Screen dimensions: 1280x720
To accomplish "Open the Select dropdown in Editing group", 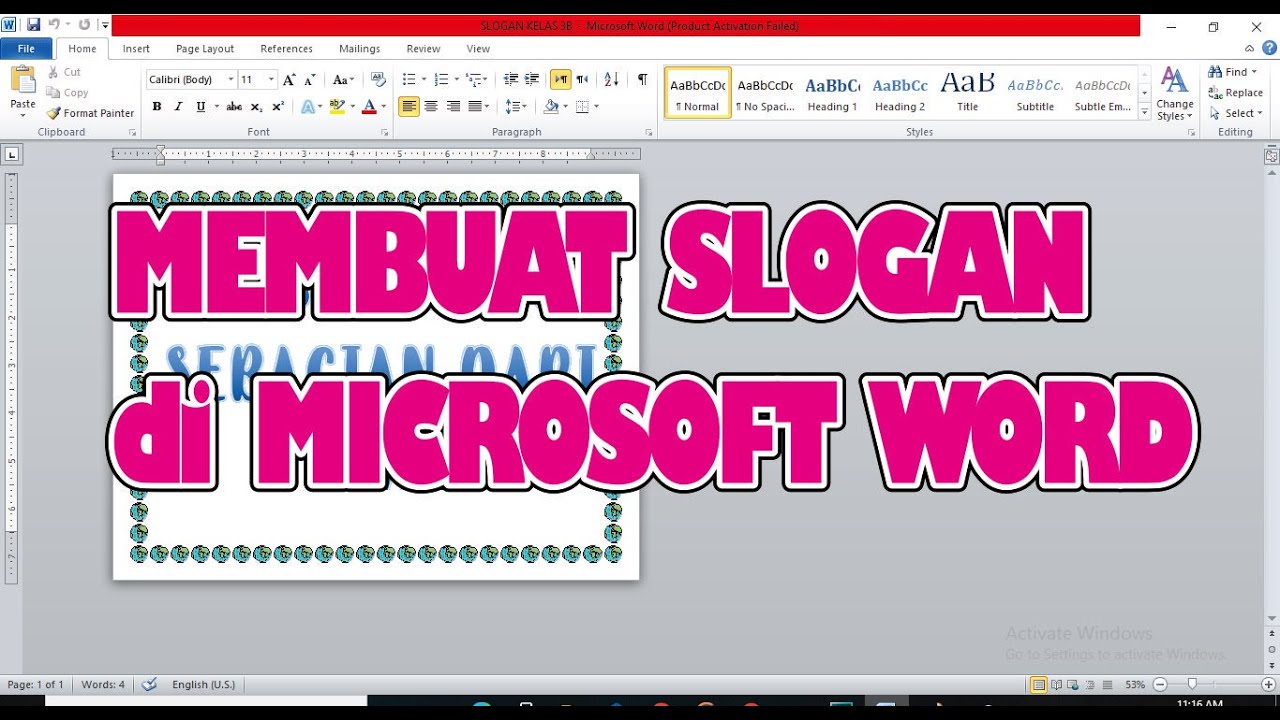I will 1236,113.
